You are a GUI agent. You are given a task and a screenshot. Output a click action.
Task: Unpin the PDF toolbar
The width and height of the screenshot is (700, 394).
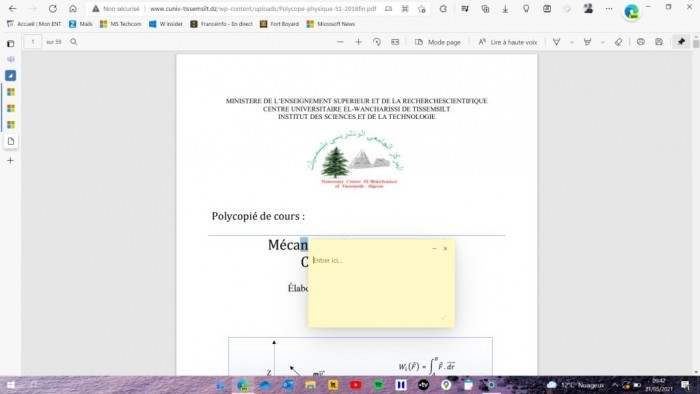click(x=681, y=42)
